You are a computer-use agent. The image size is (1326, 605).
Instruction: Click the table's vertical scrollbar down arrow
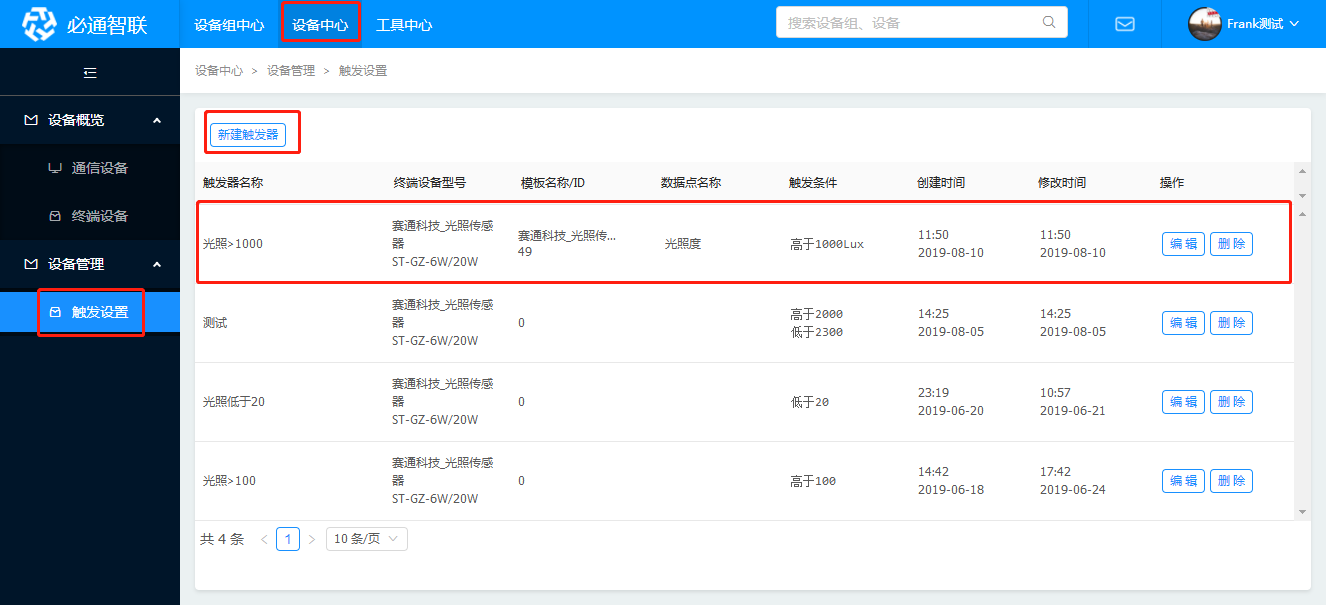tap(1302, 512)
